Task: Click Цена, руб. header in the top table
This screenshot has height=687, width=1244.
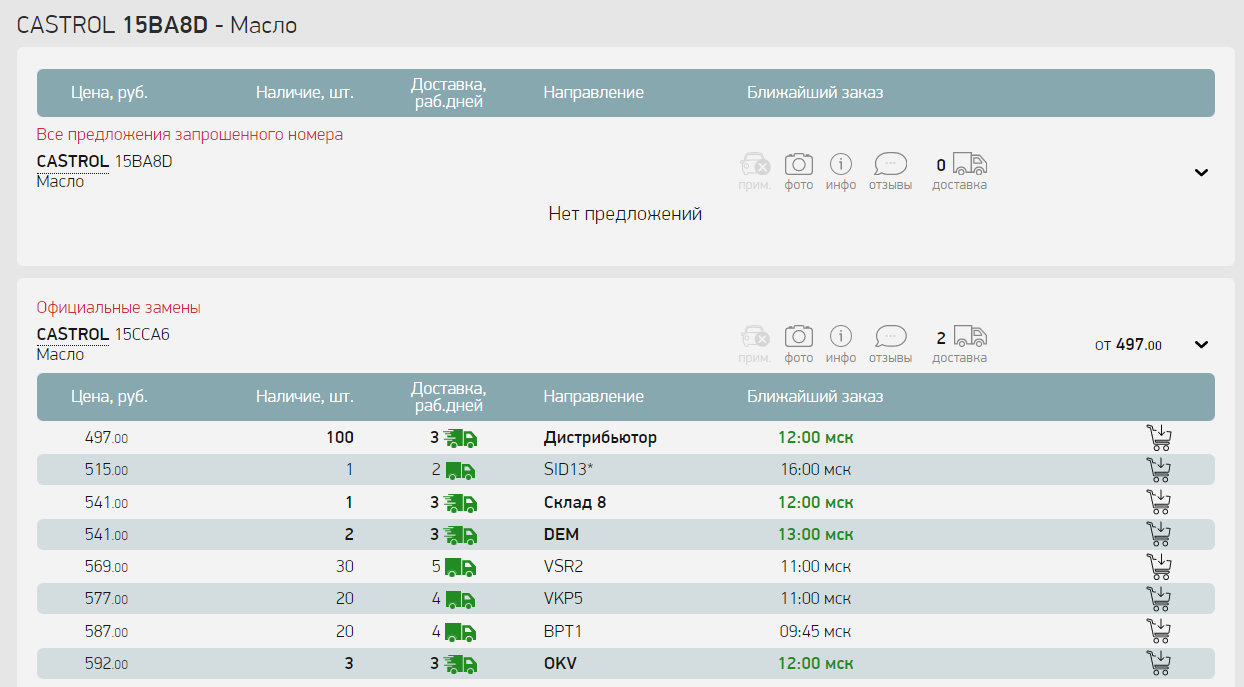Action: click(x=110, y=93)
